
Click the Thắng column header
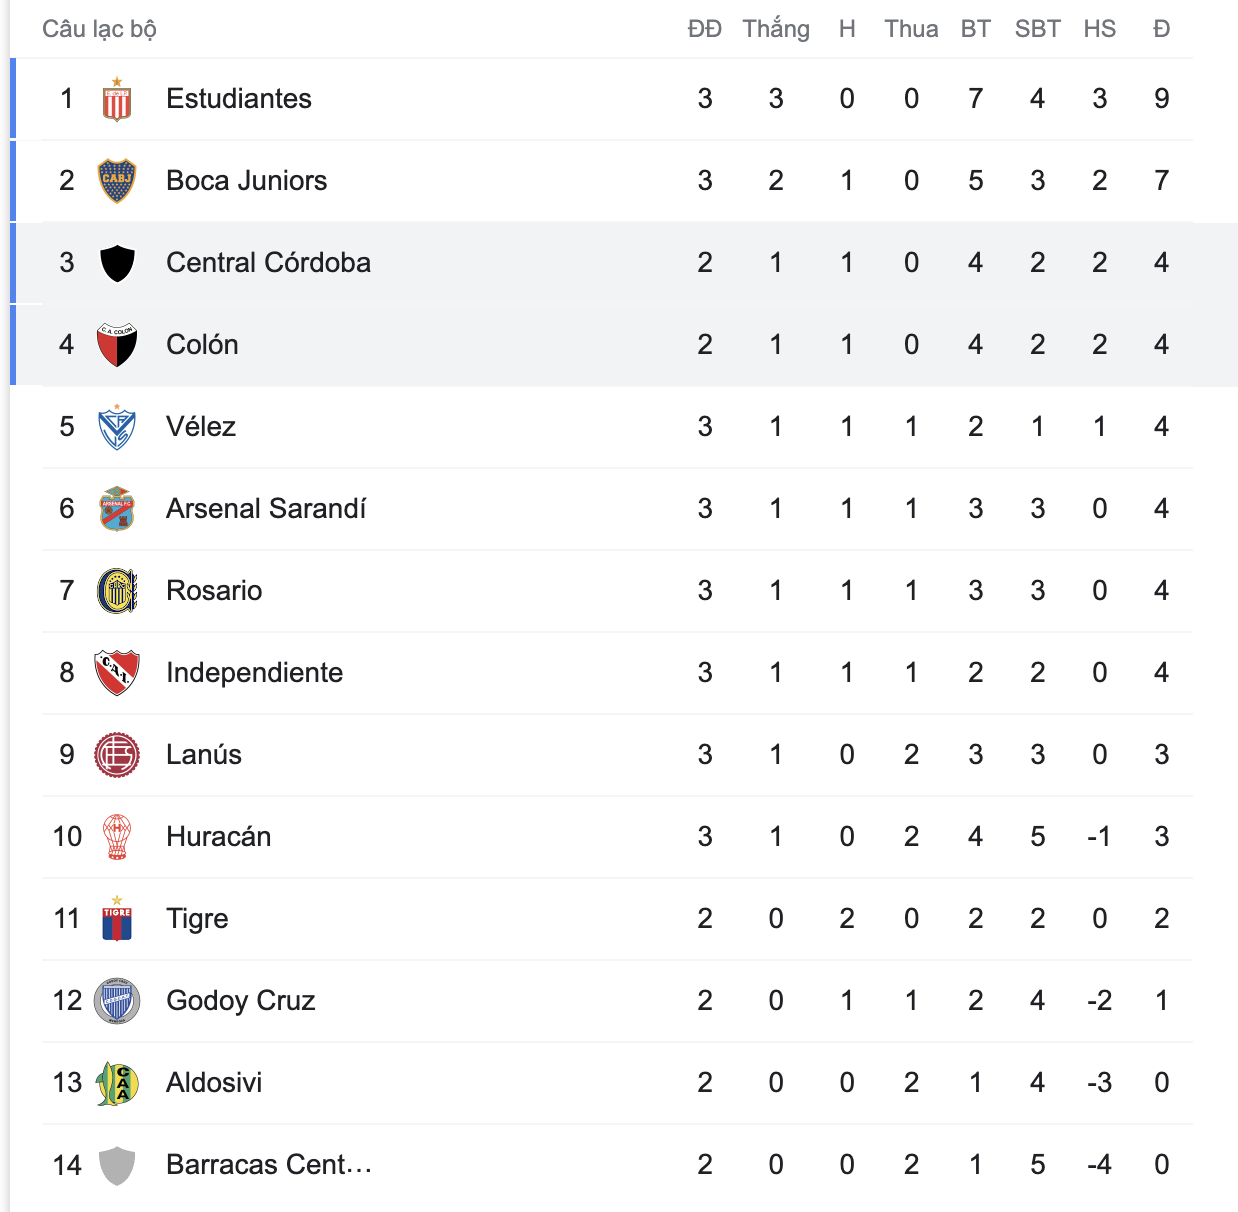point(776,29)
